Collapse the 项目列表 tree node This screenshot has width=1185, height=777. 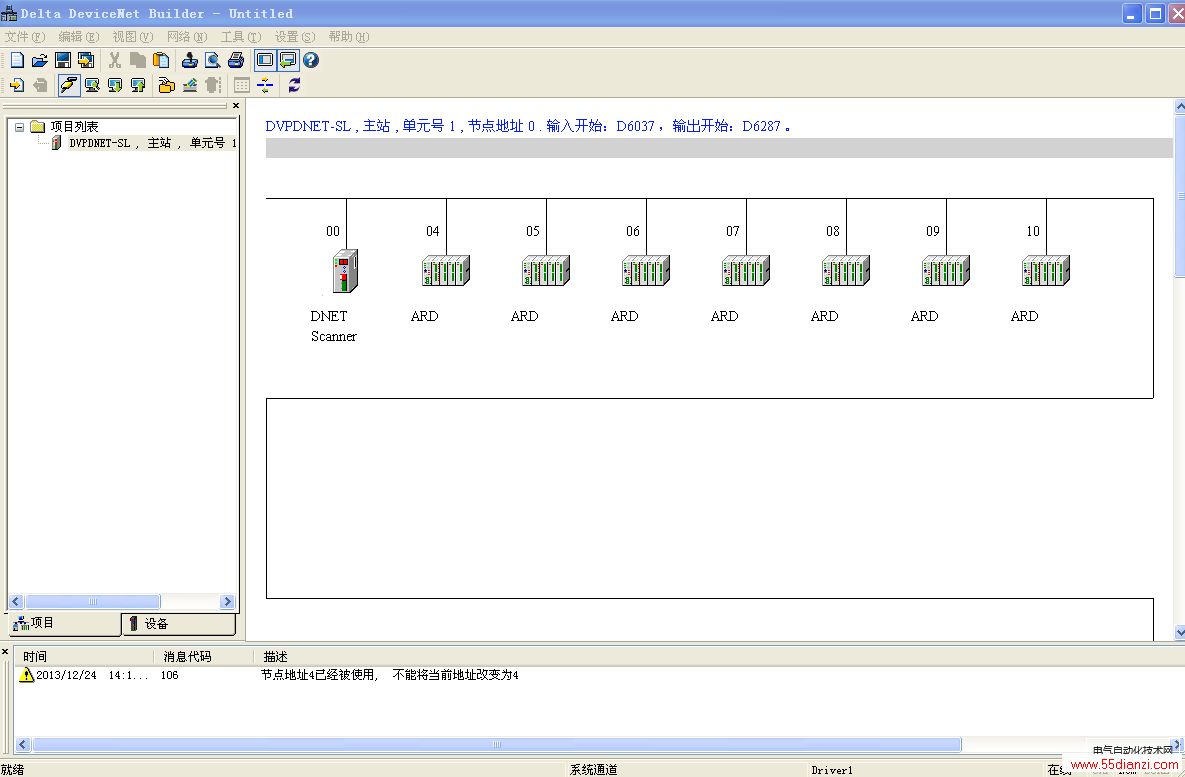click(20, 127)
